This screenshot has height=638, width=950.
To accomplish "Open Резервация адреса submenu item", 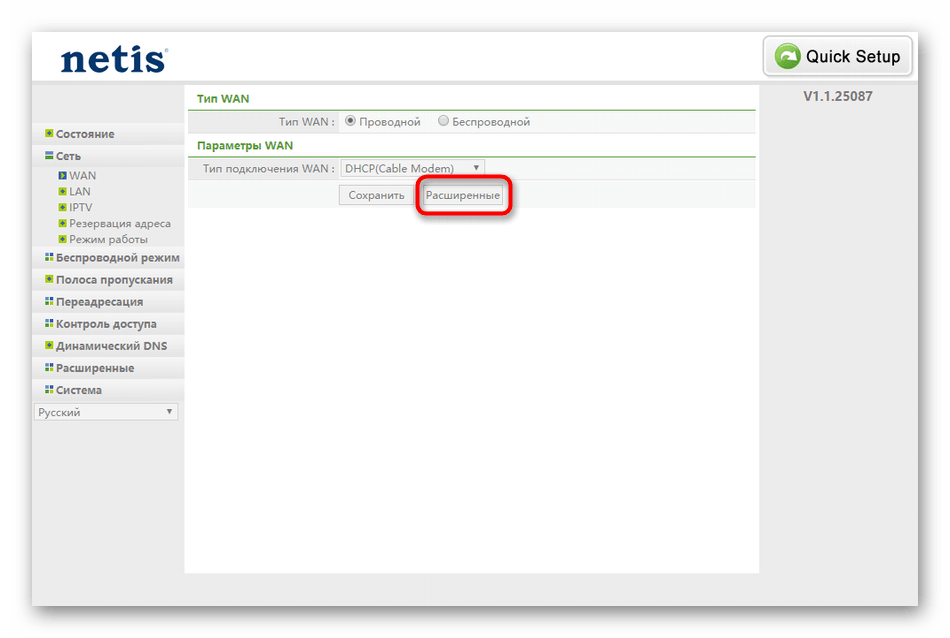I will [x=120, y=224].
